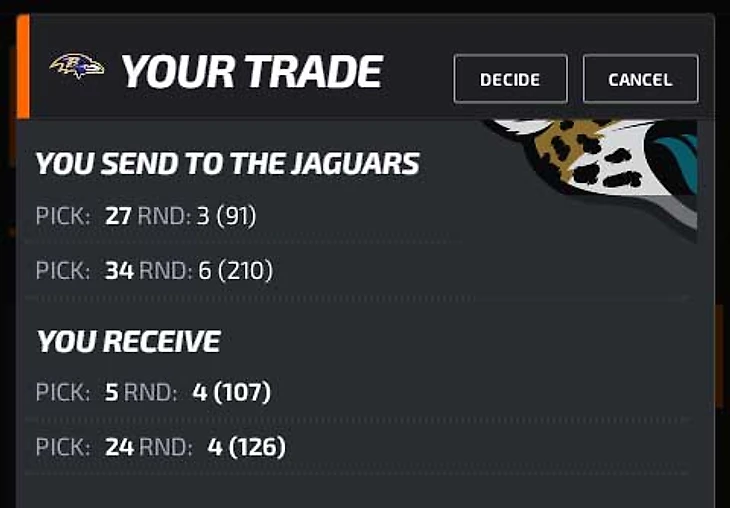
Task: Confirm the trade with DECIDE button
Action: pos(510,79)
